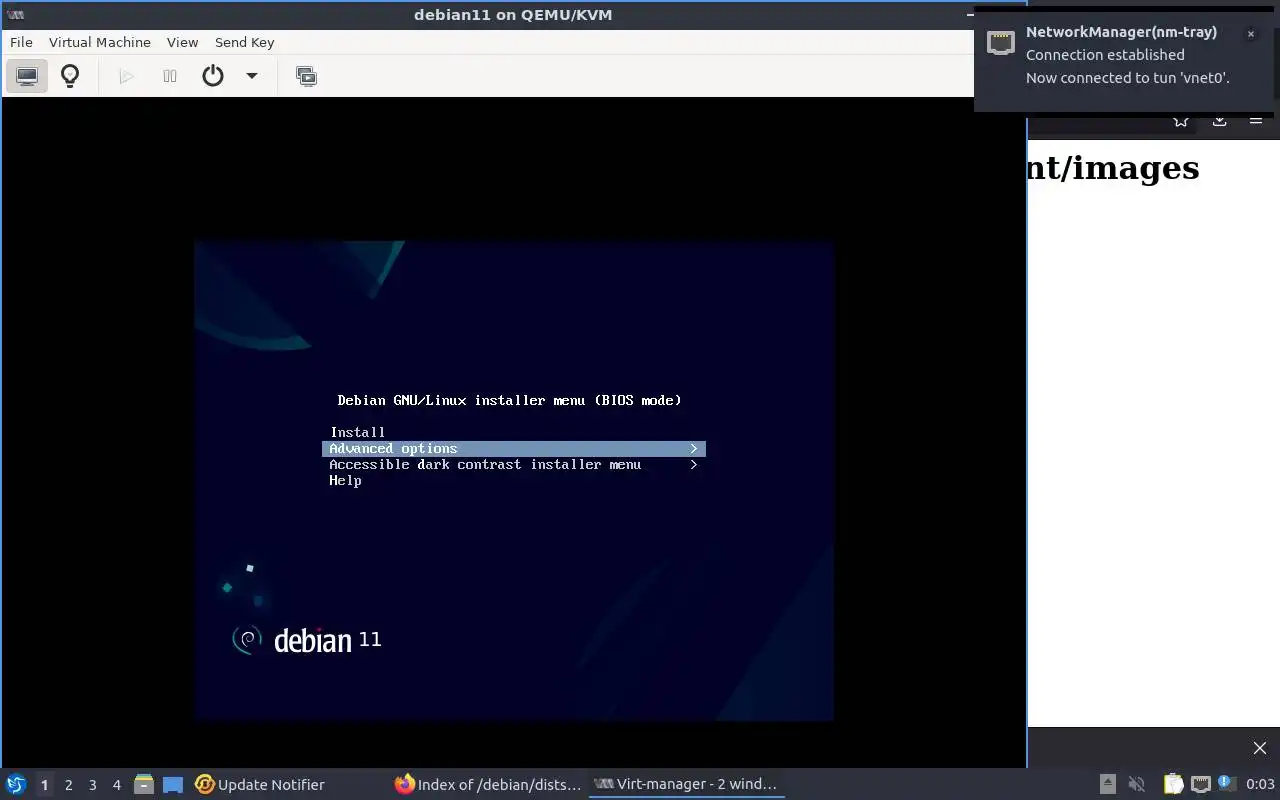Viewport: 1280px width, 800px height.
Task: Click the Connection established notification text
Action: (x=1105, y=55)
